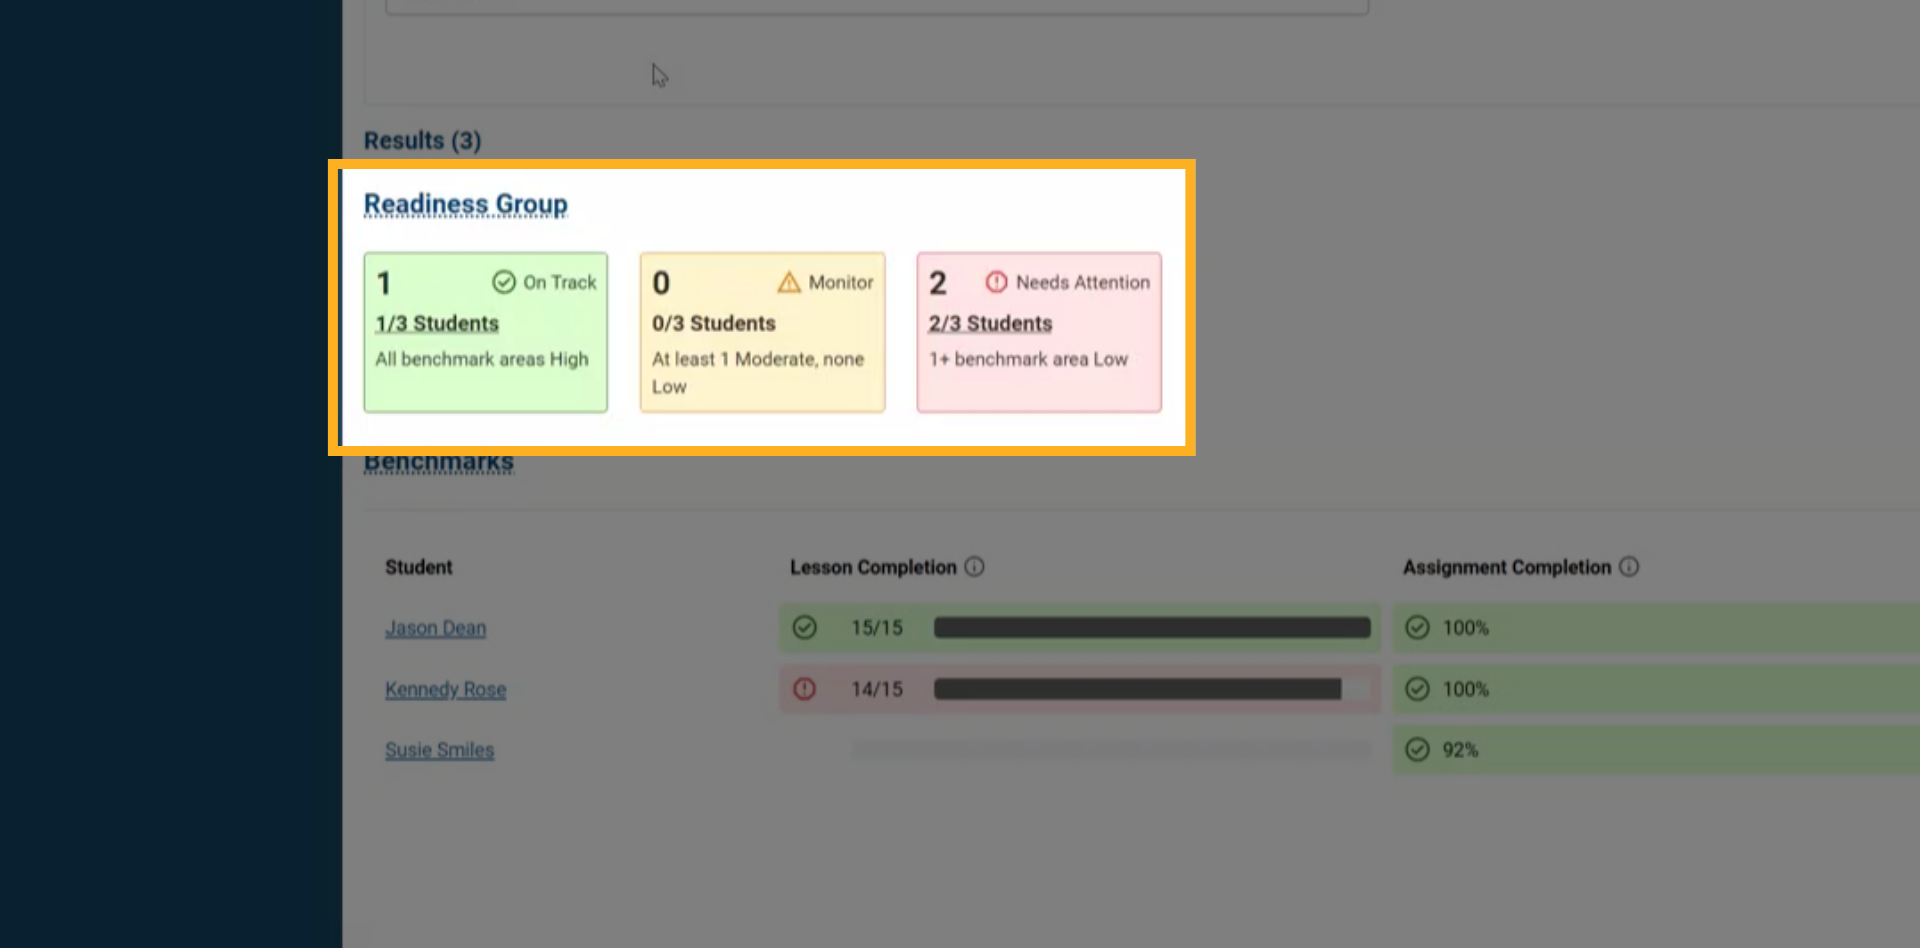Expand the Benchmarks section heading
Screen dimensions: 1920x948
[439, 461]
